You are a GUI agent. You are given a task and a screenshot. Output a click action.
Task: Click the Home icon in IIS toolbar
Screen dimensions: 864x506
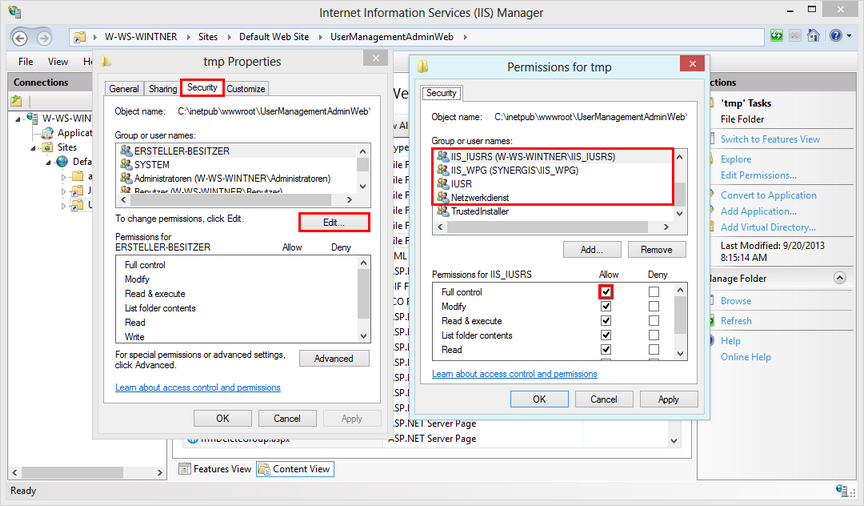point(813,36)
